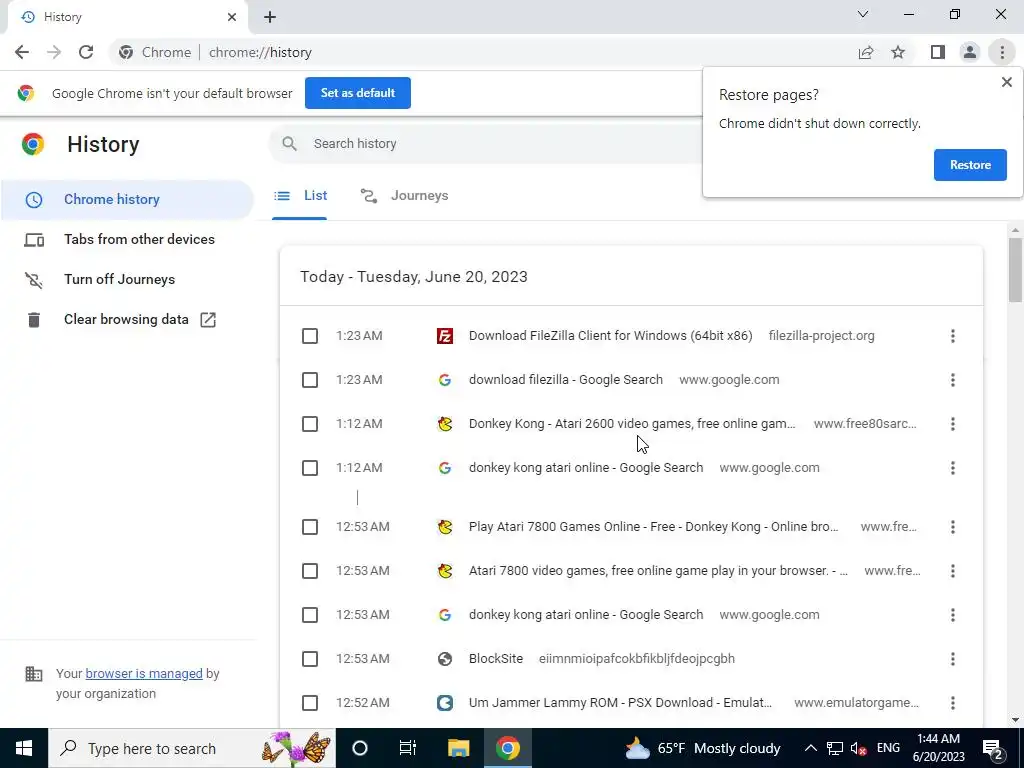Open actions menu for Play Atari 7800 Games
The width and height of the screenshot is (1024, 768).
[x=953, y=526]
